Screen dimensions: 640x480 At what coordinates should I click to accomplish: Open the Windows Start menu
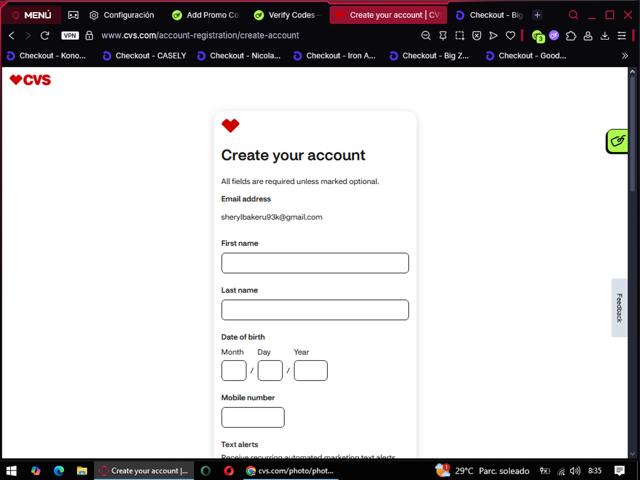click(x=11, y=471)
